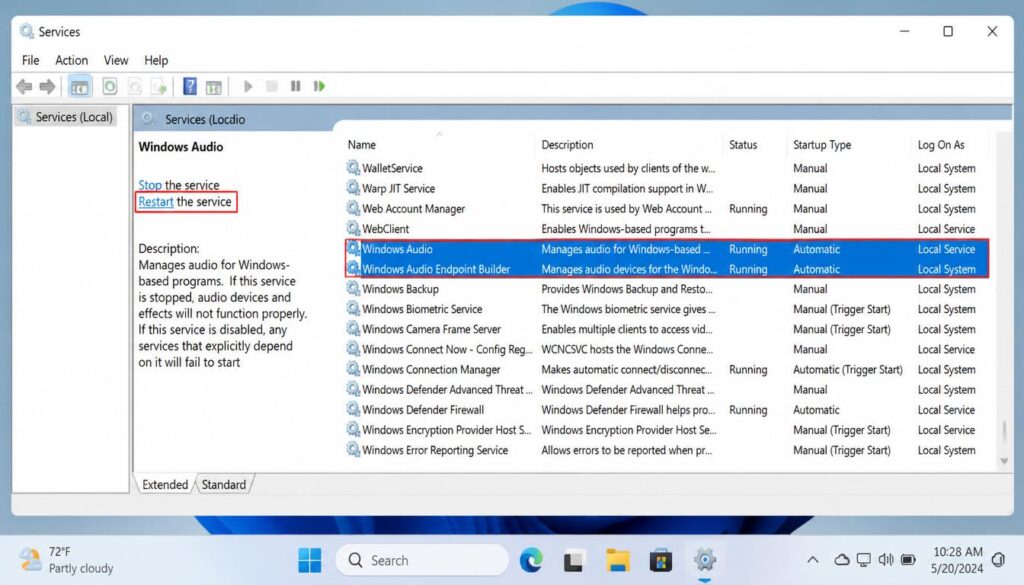The image size is (1024, 585).
Task: Click the gear icon beside Windows Backup
Action: (353, 289)
